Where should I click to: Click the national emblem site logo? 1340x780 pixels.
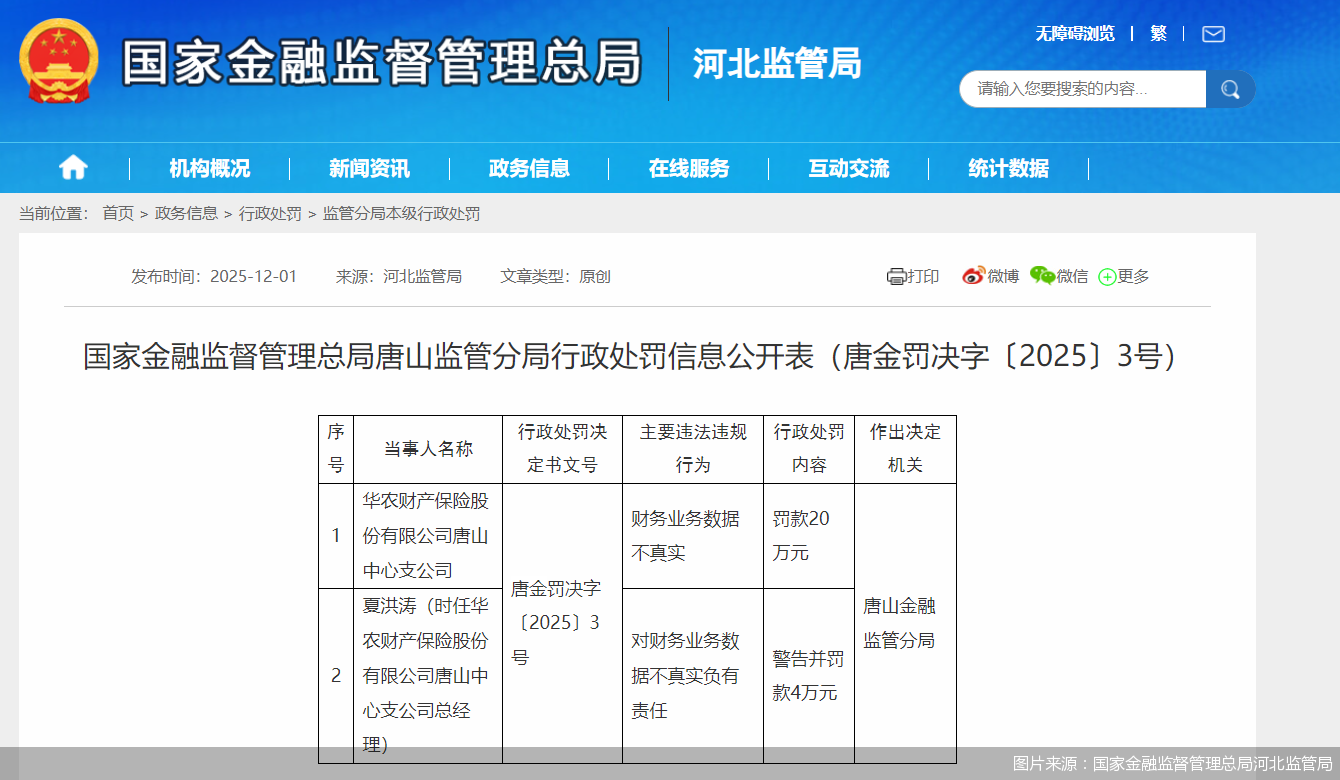[x=57, y=62]
